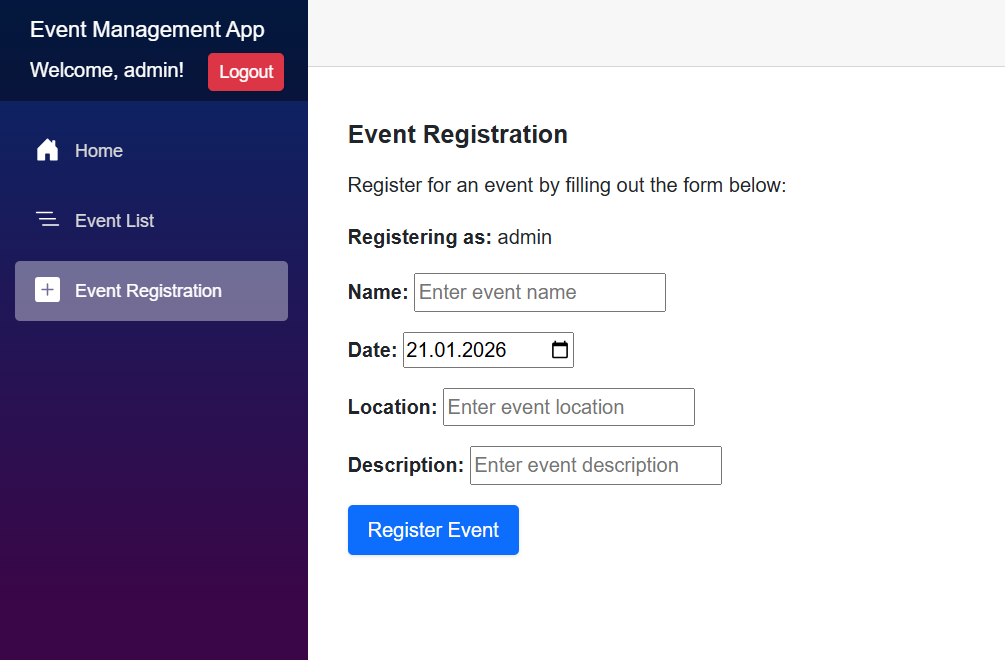Click the Welcome, admin! greeting text
The width and height of the screenshot is (1005, 660).
point(106,71)
